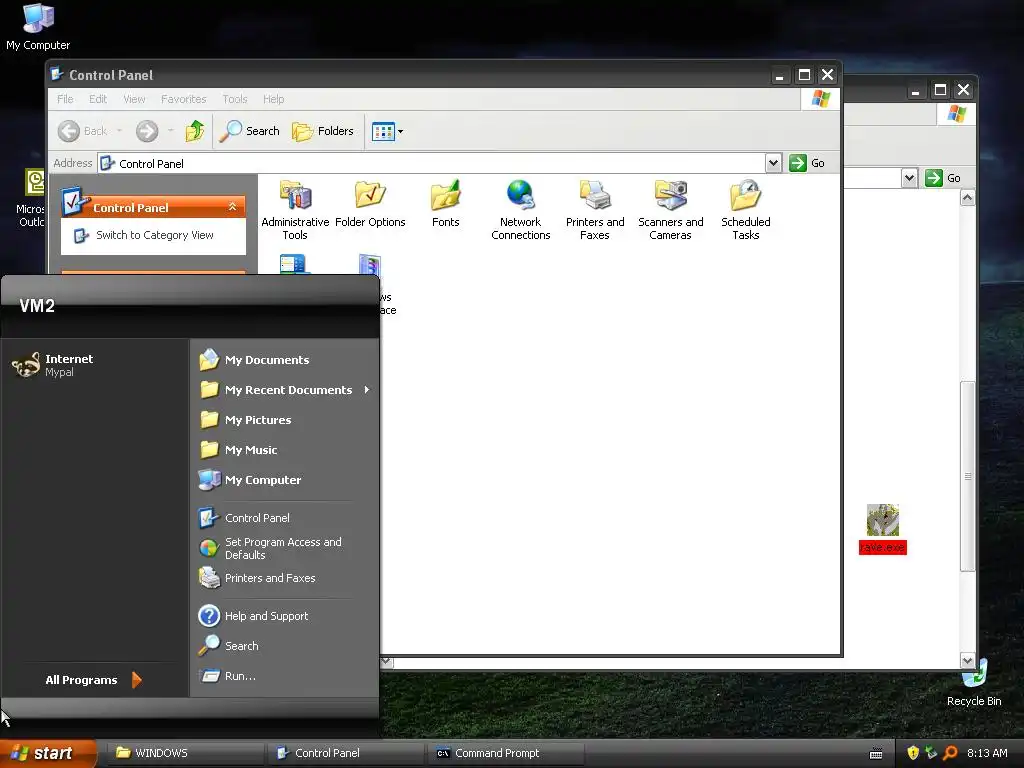Click the on-screen keyboard tray icon
The height and width of the screenshot is (768, 1024).
click(876, 754)
